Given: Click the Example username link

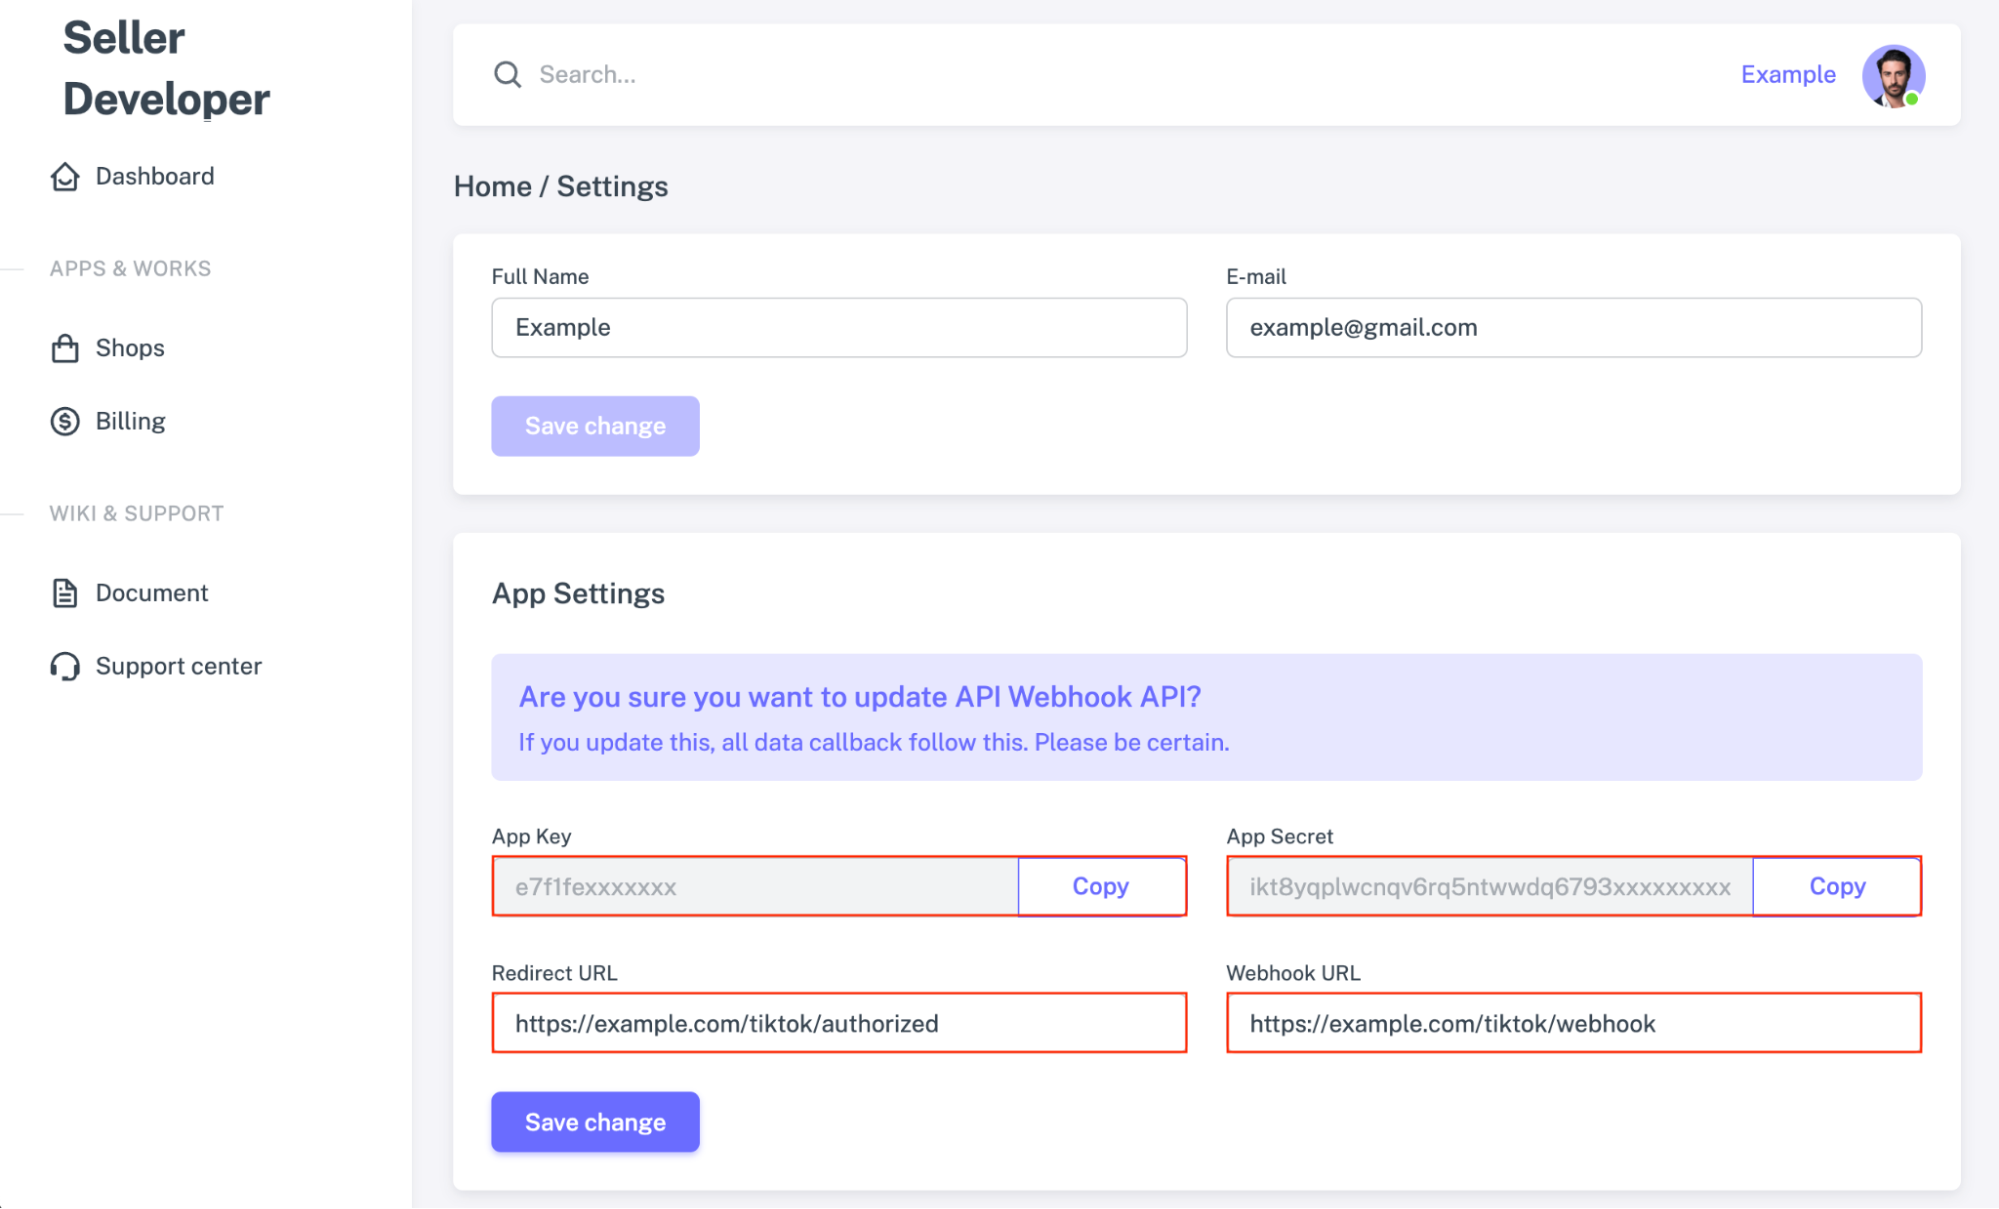Looking at the screenshot, I should click(x=1787, y=74).
